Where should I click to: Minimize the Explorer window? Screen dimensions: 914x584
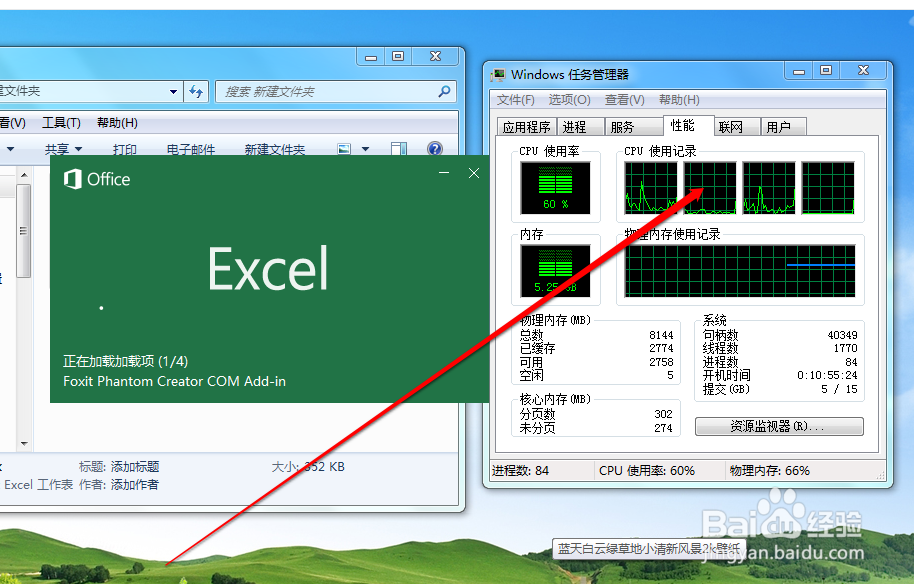(371, 57)
